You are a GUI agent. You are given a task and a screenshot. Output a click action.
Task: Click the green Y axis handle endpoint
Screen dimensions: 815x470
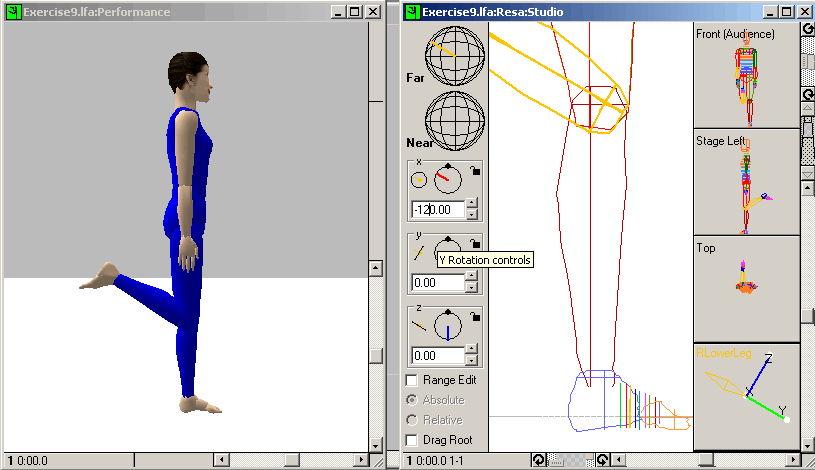click(787, 420)
